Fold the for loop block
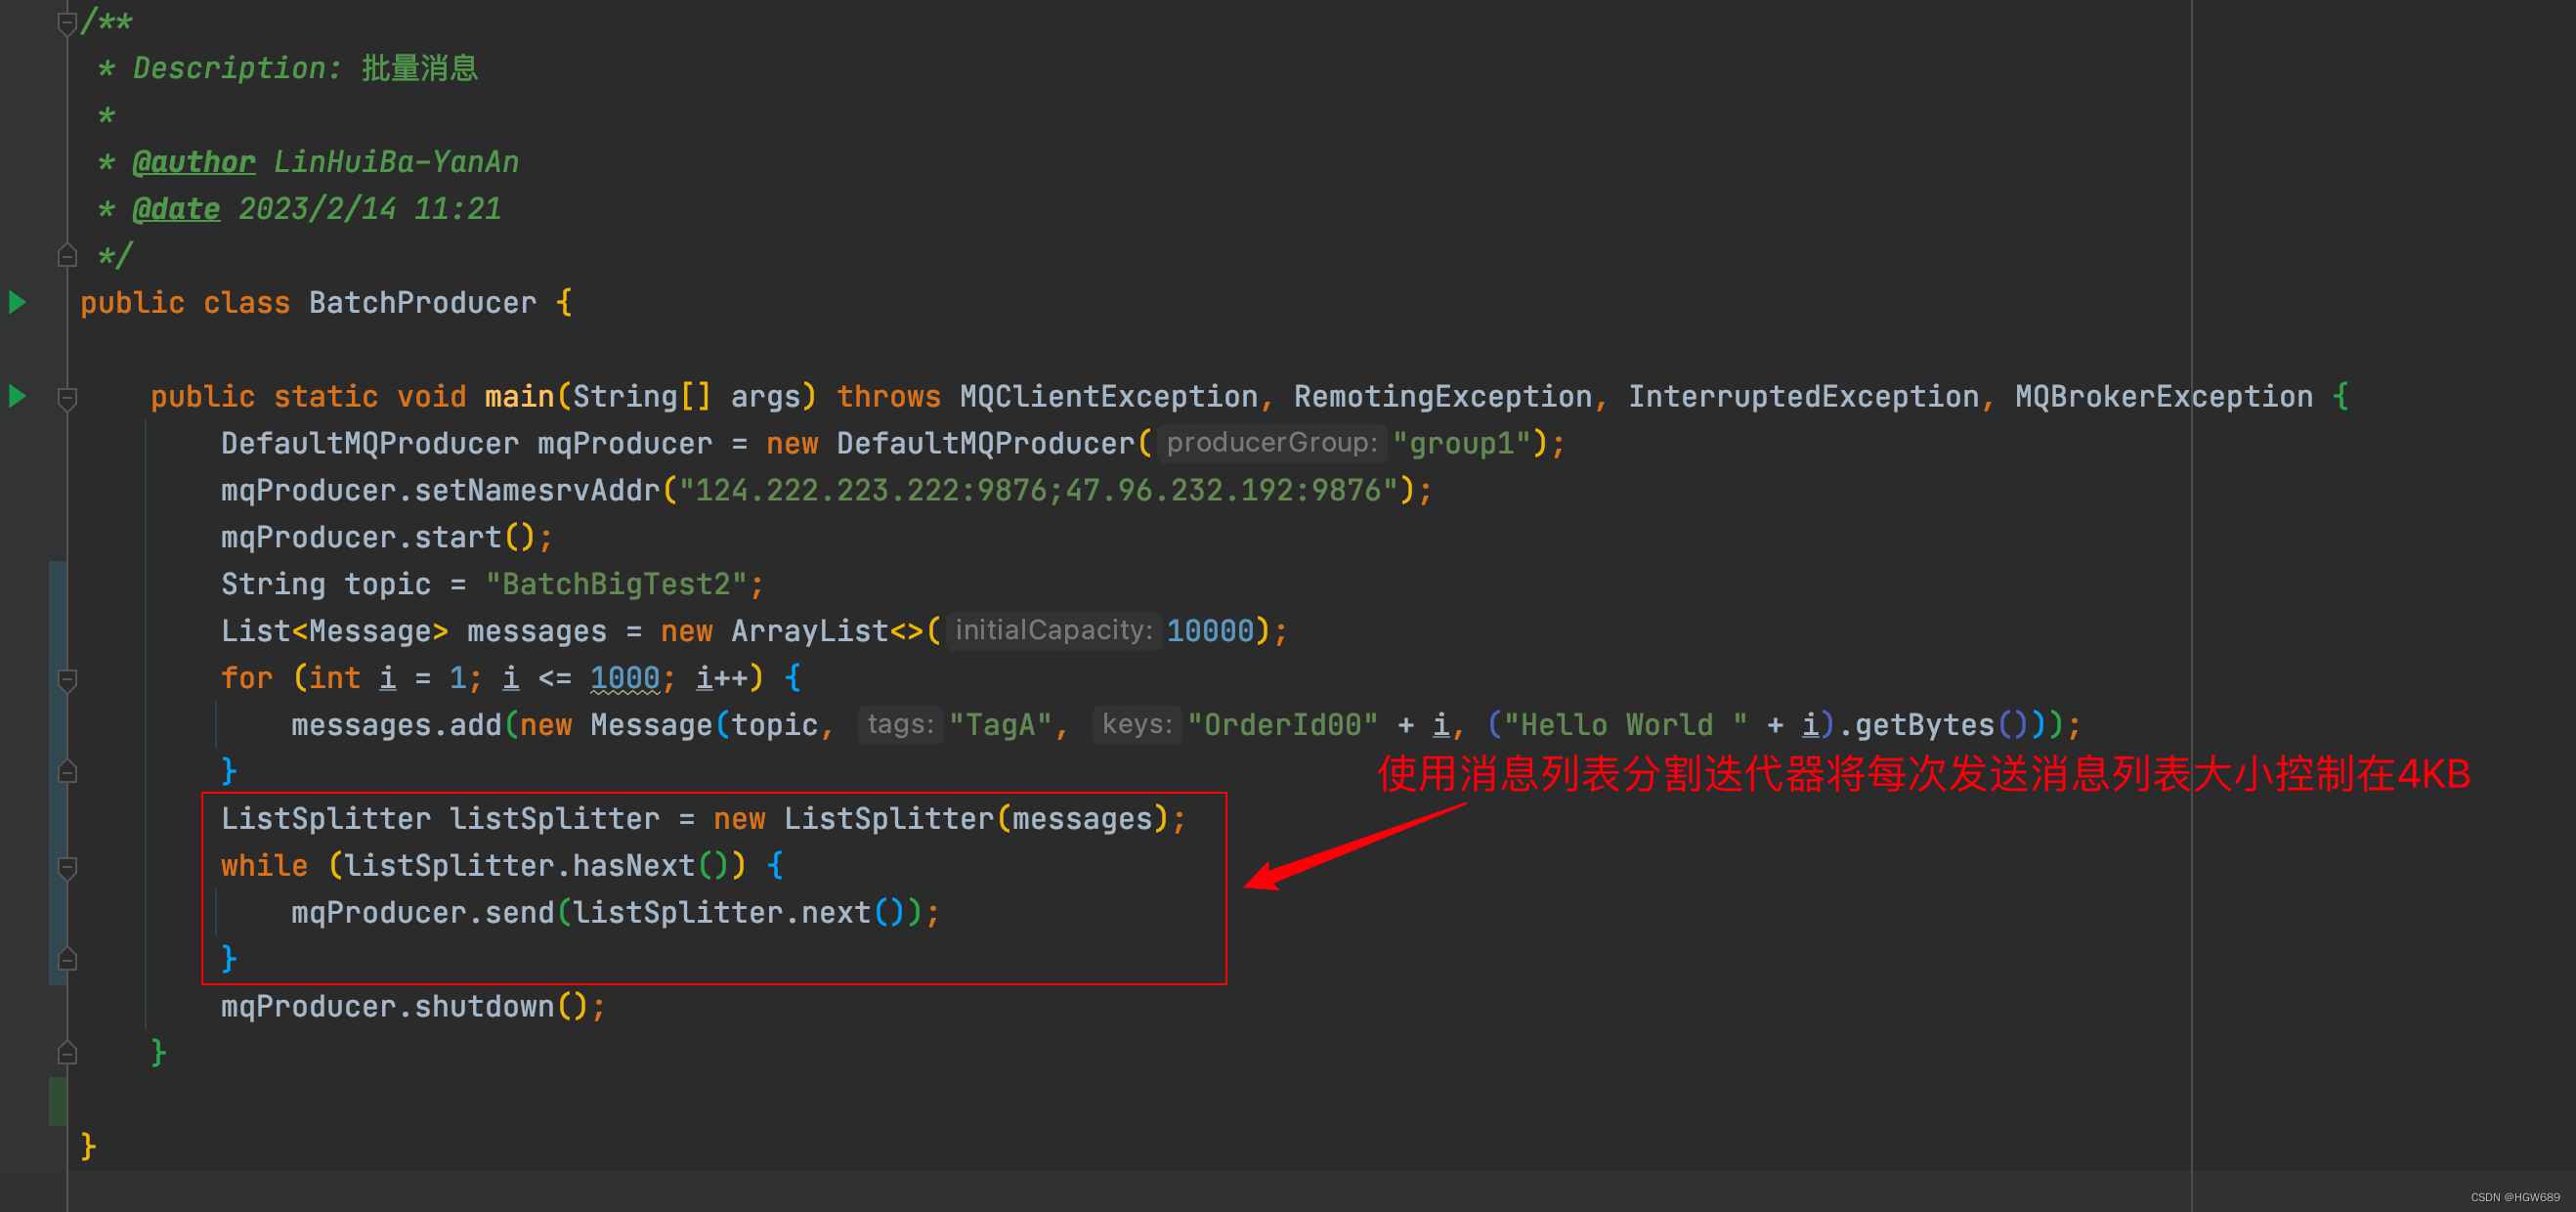Screen dimensions: 2576x1212 (x=67, y=680)
